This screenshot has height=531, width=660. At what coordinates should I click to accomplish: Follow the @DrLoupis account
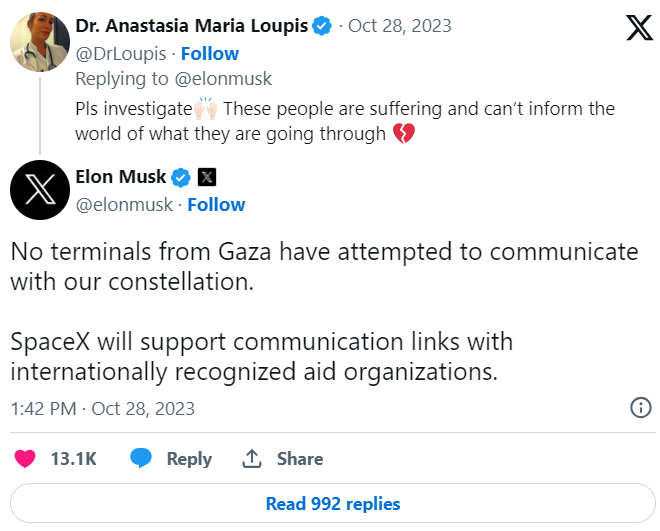(210, 53)
